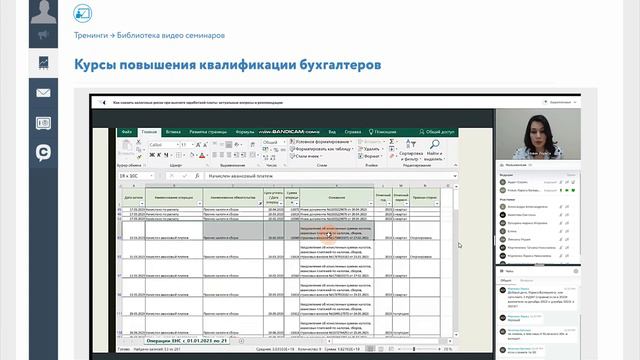Image resolution: width=640 pixels, height=360 pixels.
Task: Click the Name Box cell reference field
Action: point(136,176)
